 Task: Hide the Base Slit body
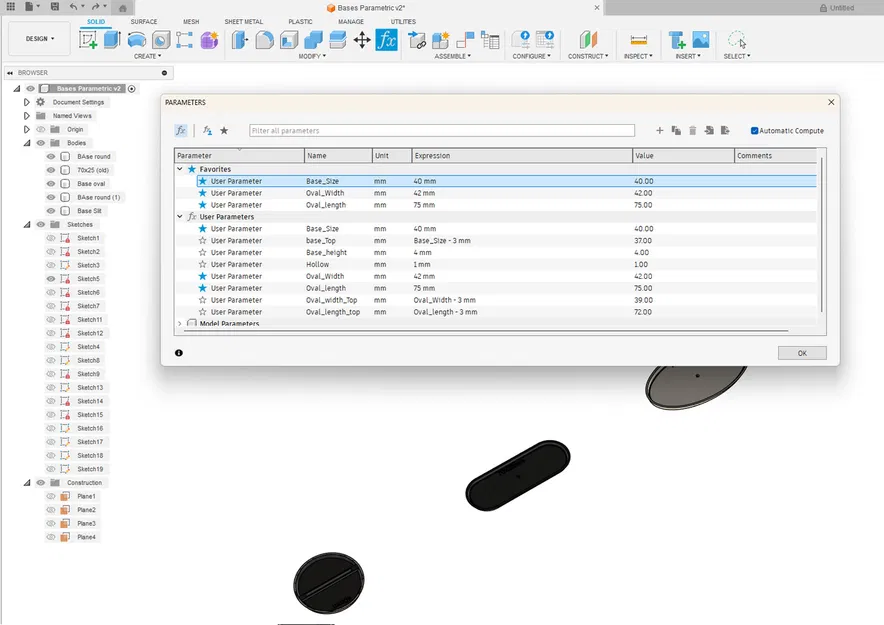click(51, 211)
